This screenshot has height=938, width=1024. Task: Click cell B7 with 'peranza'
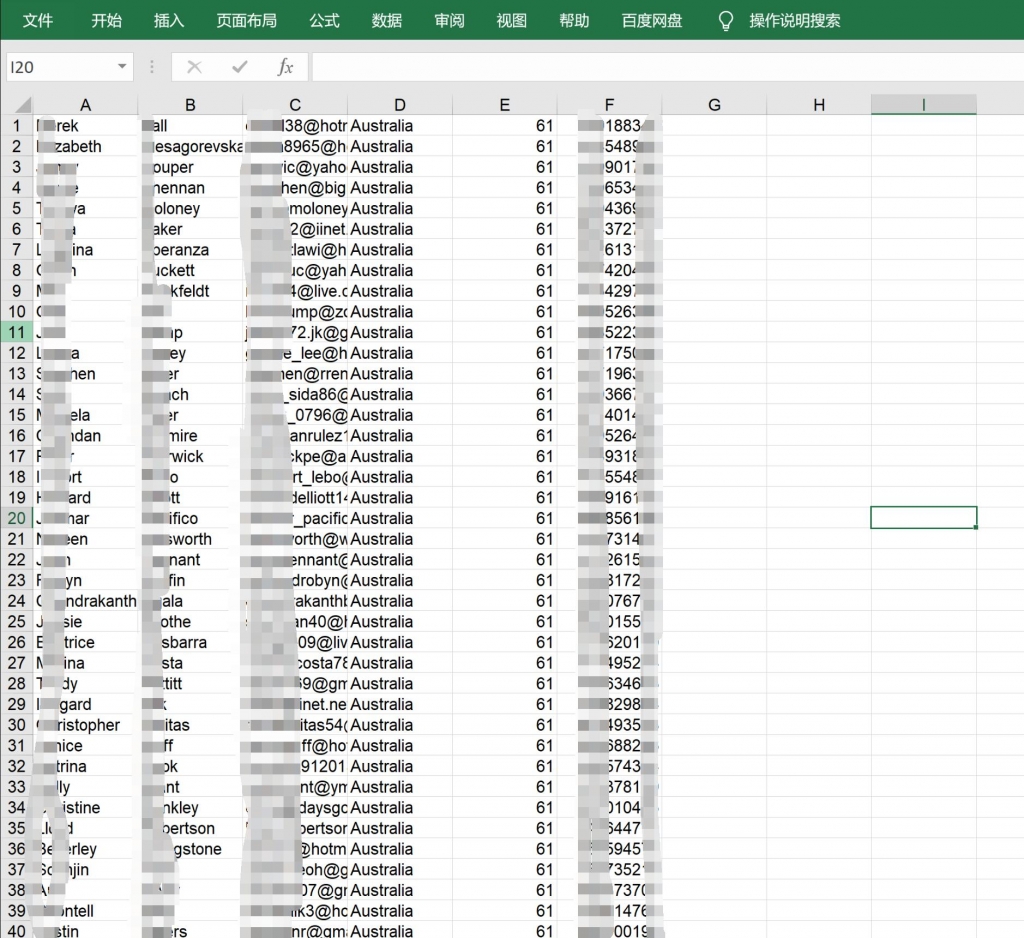pyautogui.click(x=190, y=250)
